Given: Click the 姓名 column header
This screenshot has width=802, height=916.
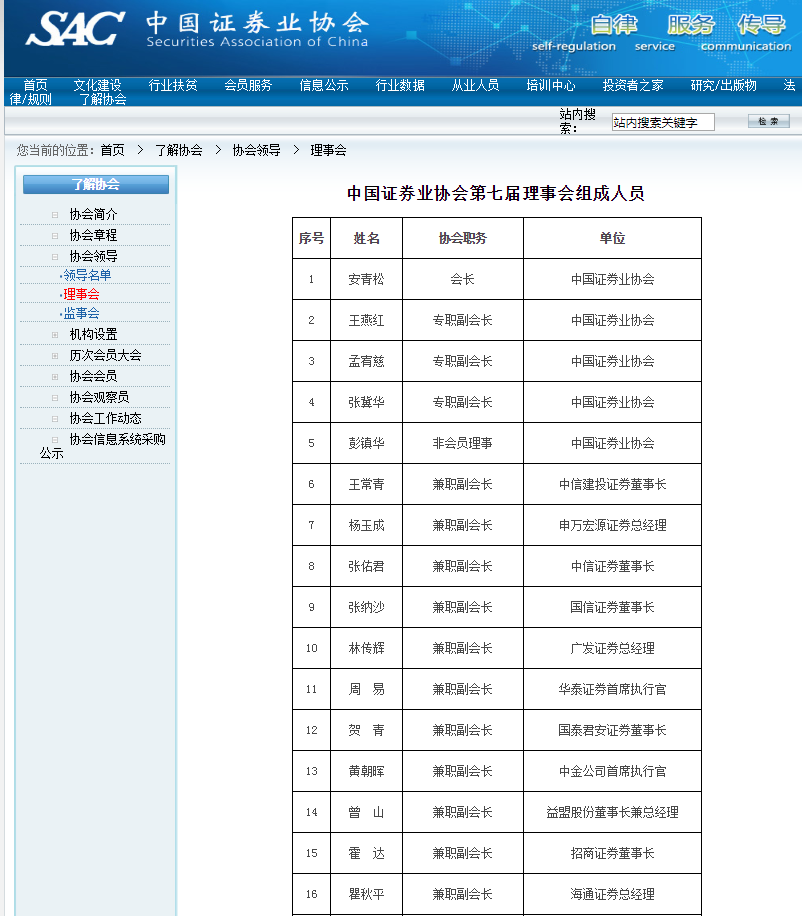Looking at the screenshot, I should click(366, 238).
